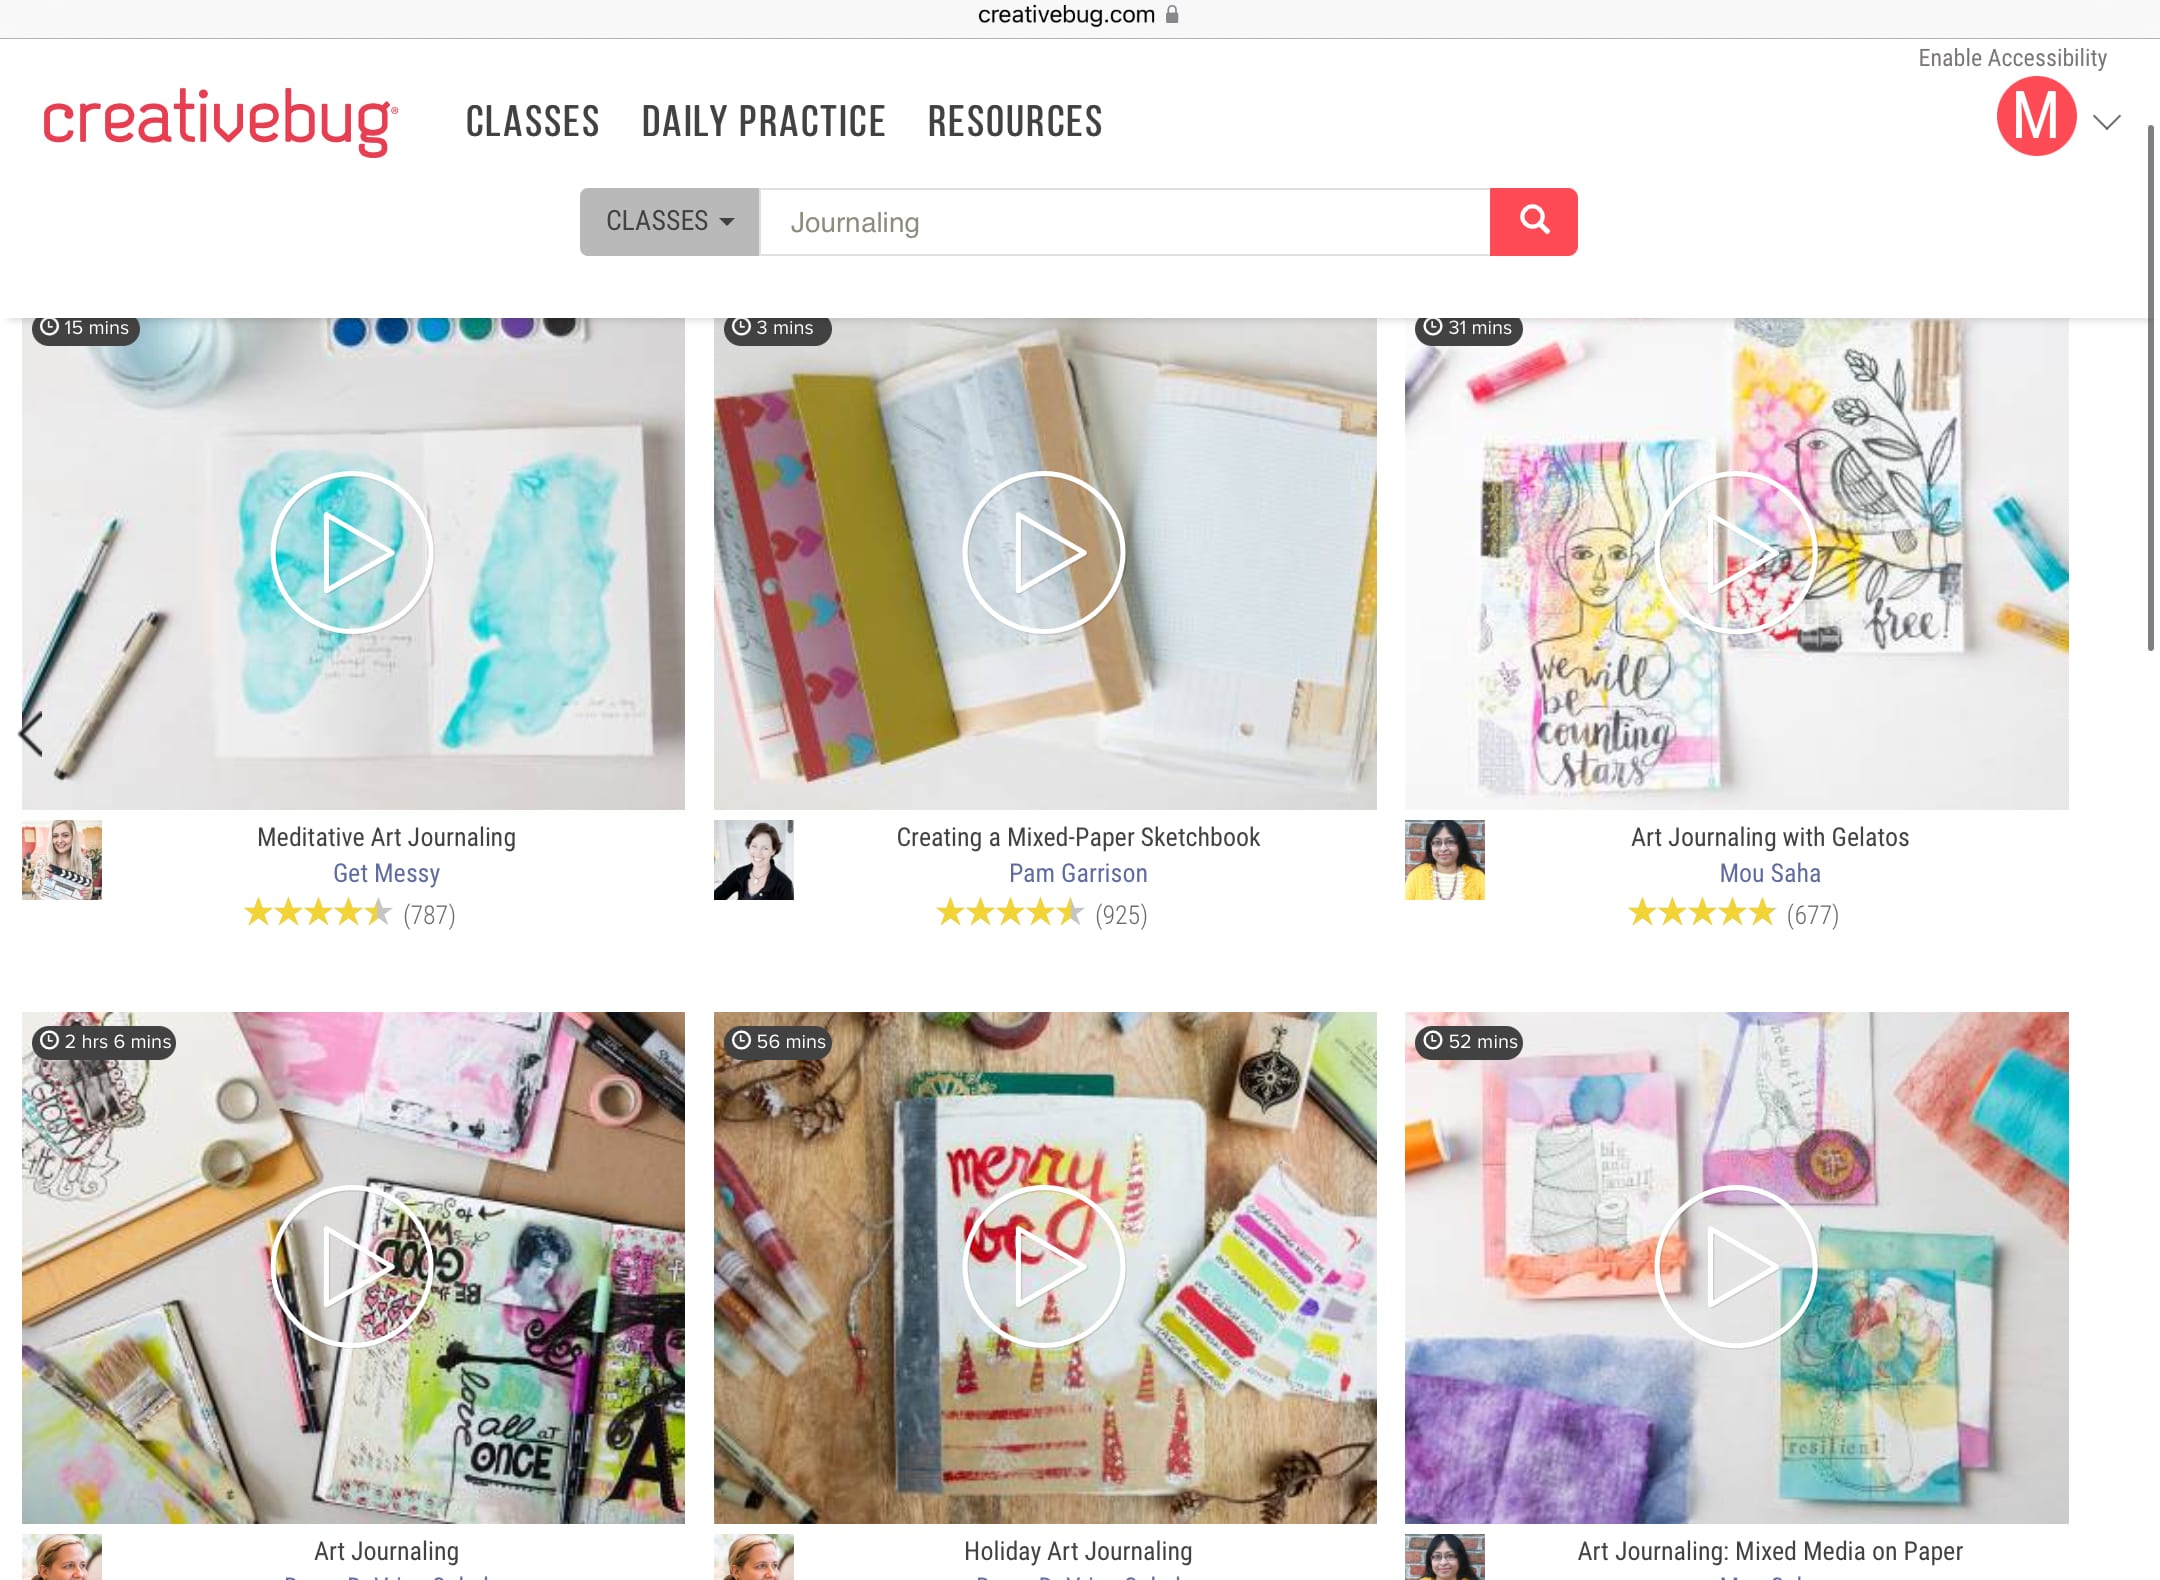This screenshot has height=1580, width=2160.
Task: Open instructor Mou Saha's page
Action: coord(1770,873)
